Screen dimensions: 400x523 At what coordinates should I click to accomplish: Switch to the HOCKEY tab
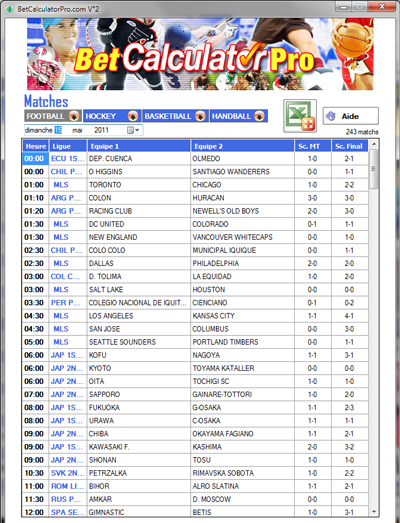tap(111, 116)
